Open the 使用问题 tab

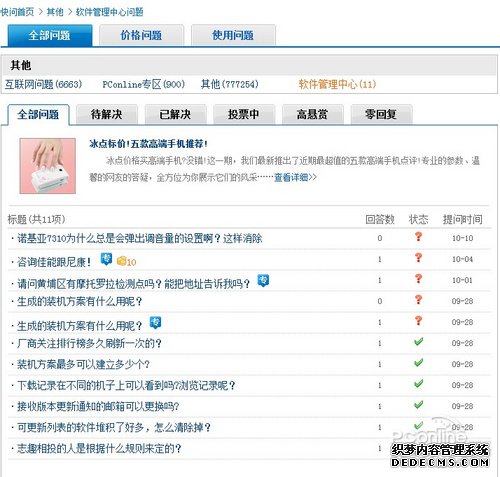pyautogui.click(x=233, y=35)
